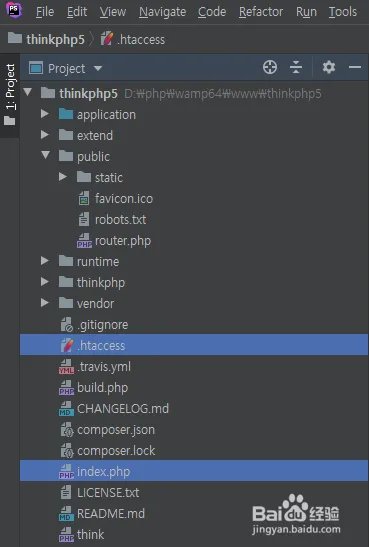The height and width of the screenshot is (547, 369).
Task: Click the PhpStorm logo icon
Action: click(14, 10)
